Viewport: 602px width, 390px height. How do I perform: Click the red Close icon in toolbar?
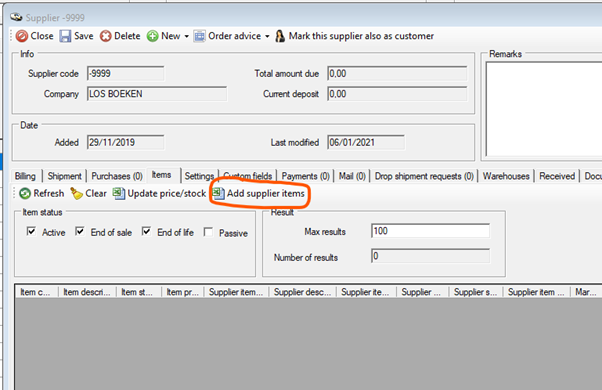point(22,36)
